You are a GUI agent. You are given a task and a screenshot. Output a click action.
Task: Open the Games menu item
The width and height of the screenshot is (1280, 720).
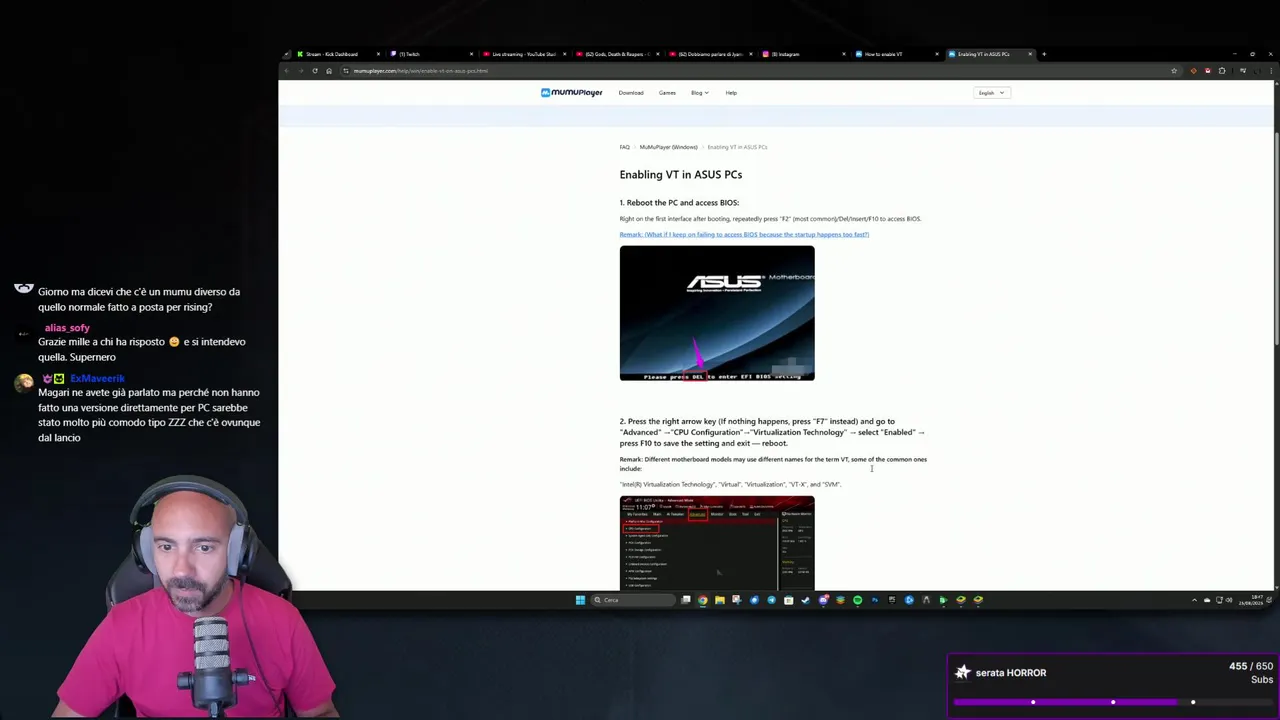point(667,93)
